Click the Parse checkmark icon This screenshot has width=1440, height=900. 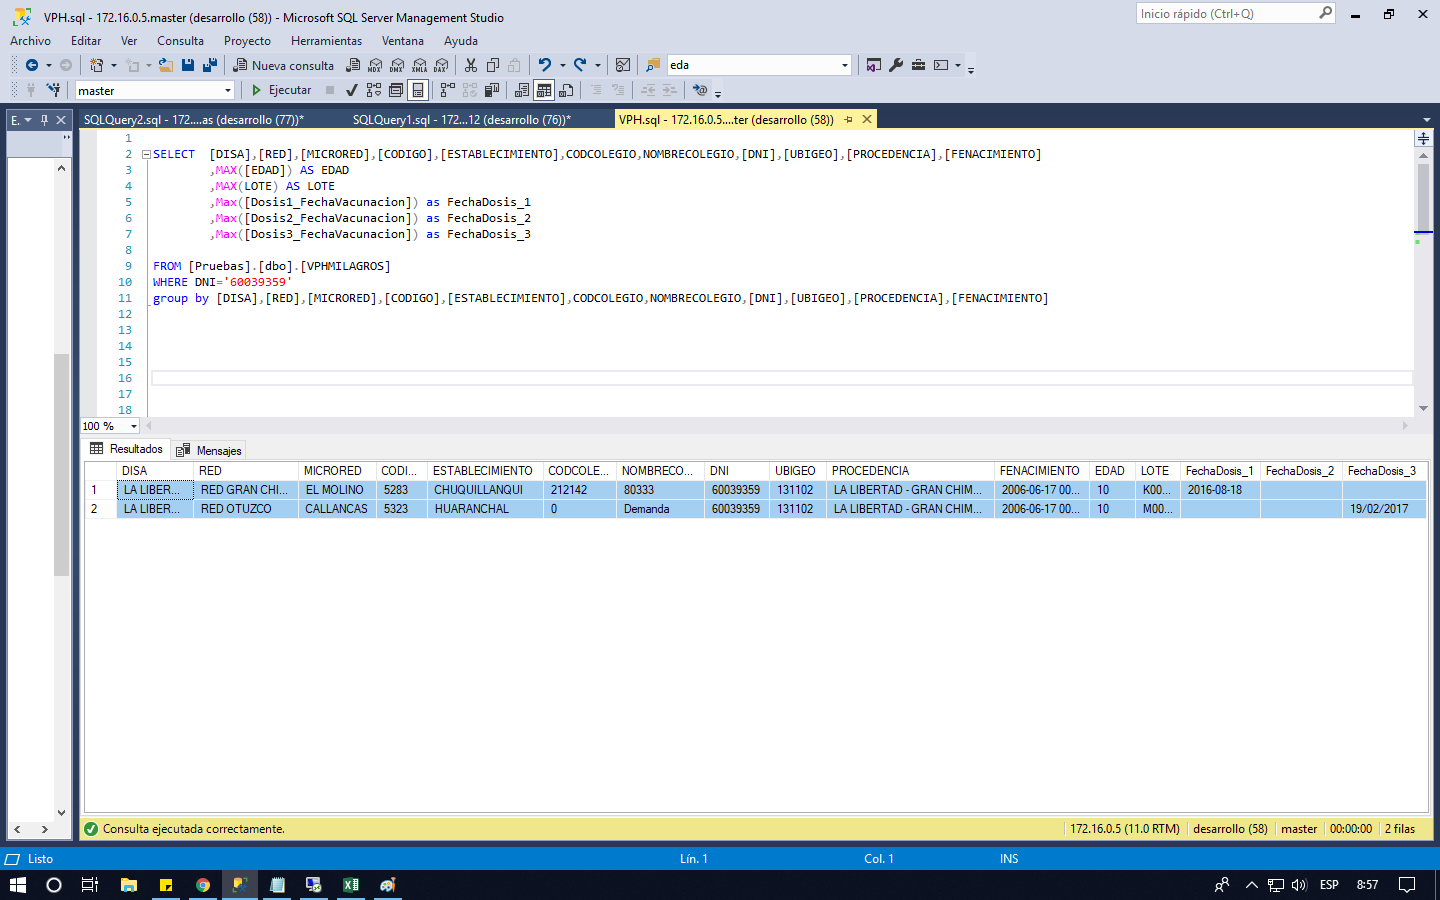[x=352, y=90]
